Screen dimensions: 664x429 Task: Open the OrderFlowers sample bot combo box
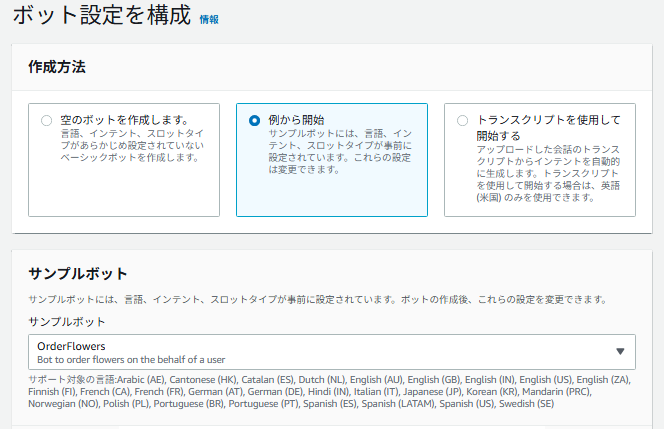tap(330, 352)
